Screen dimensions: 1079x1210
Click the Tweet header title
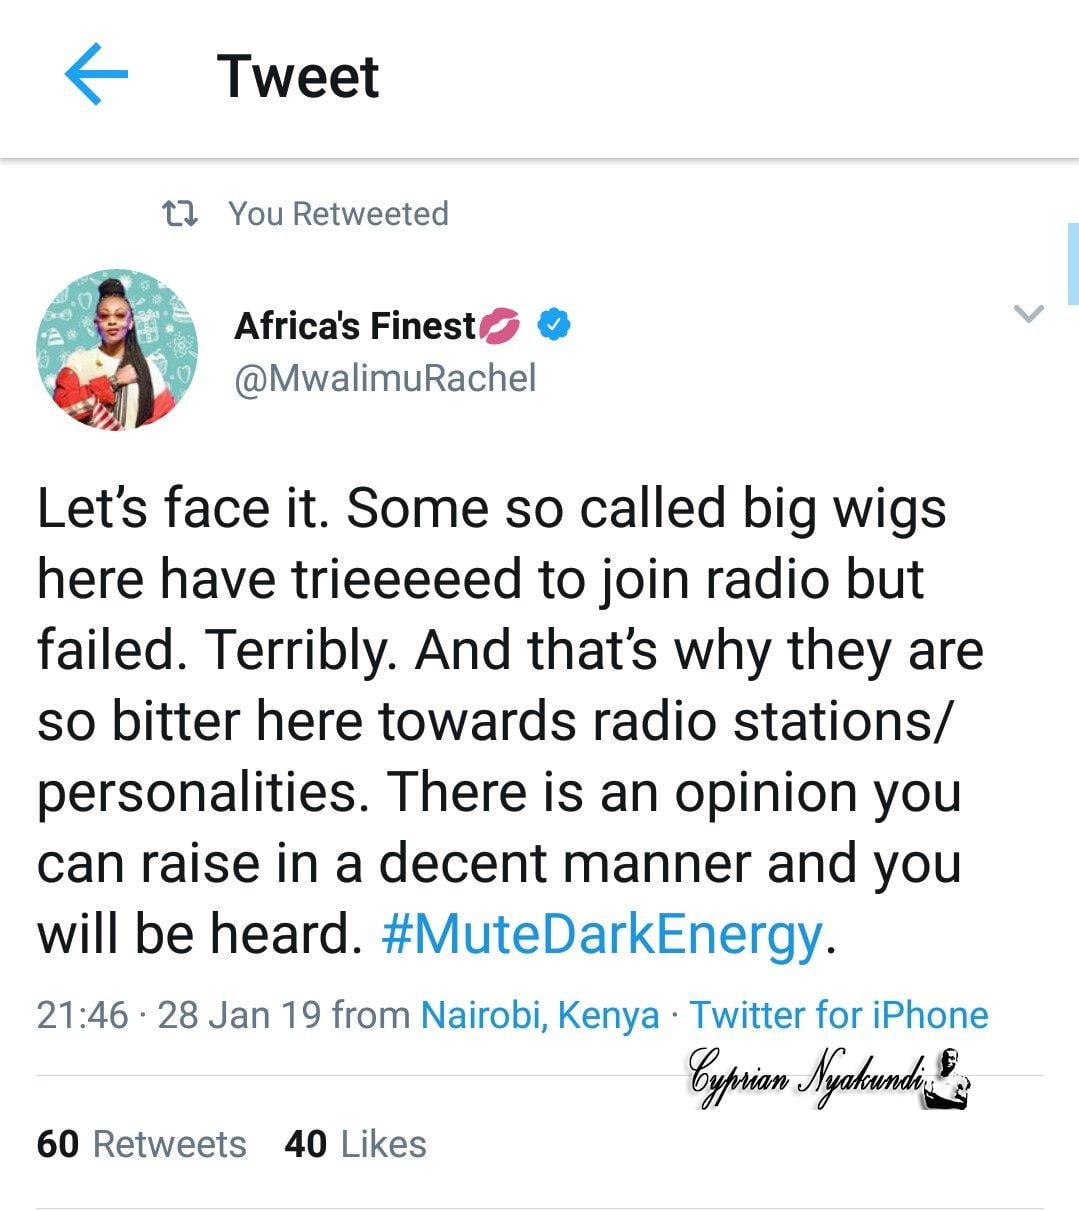pyautogui.click(x=298, y=77)
